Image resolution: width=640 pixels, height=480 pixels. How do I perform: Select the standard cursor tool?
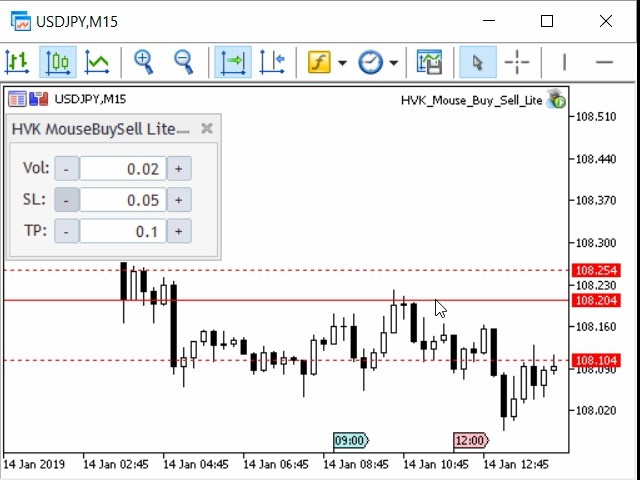[x=478, y=62]
